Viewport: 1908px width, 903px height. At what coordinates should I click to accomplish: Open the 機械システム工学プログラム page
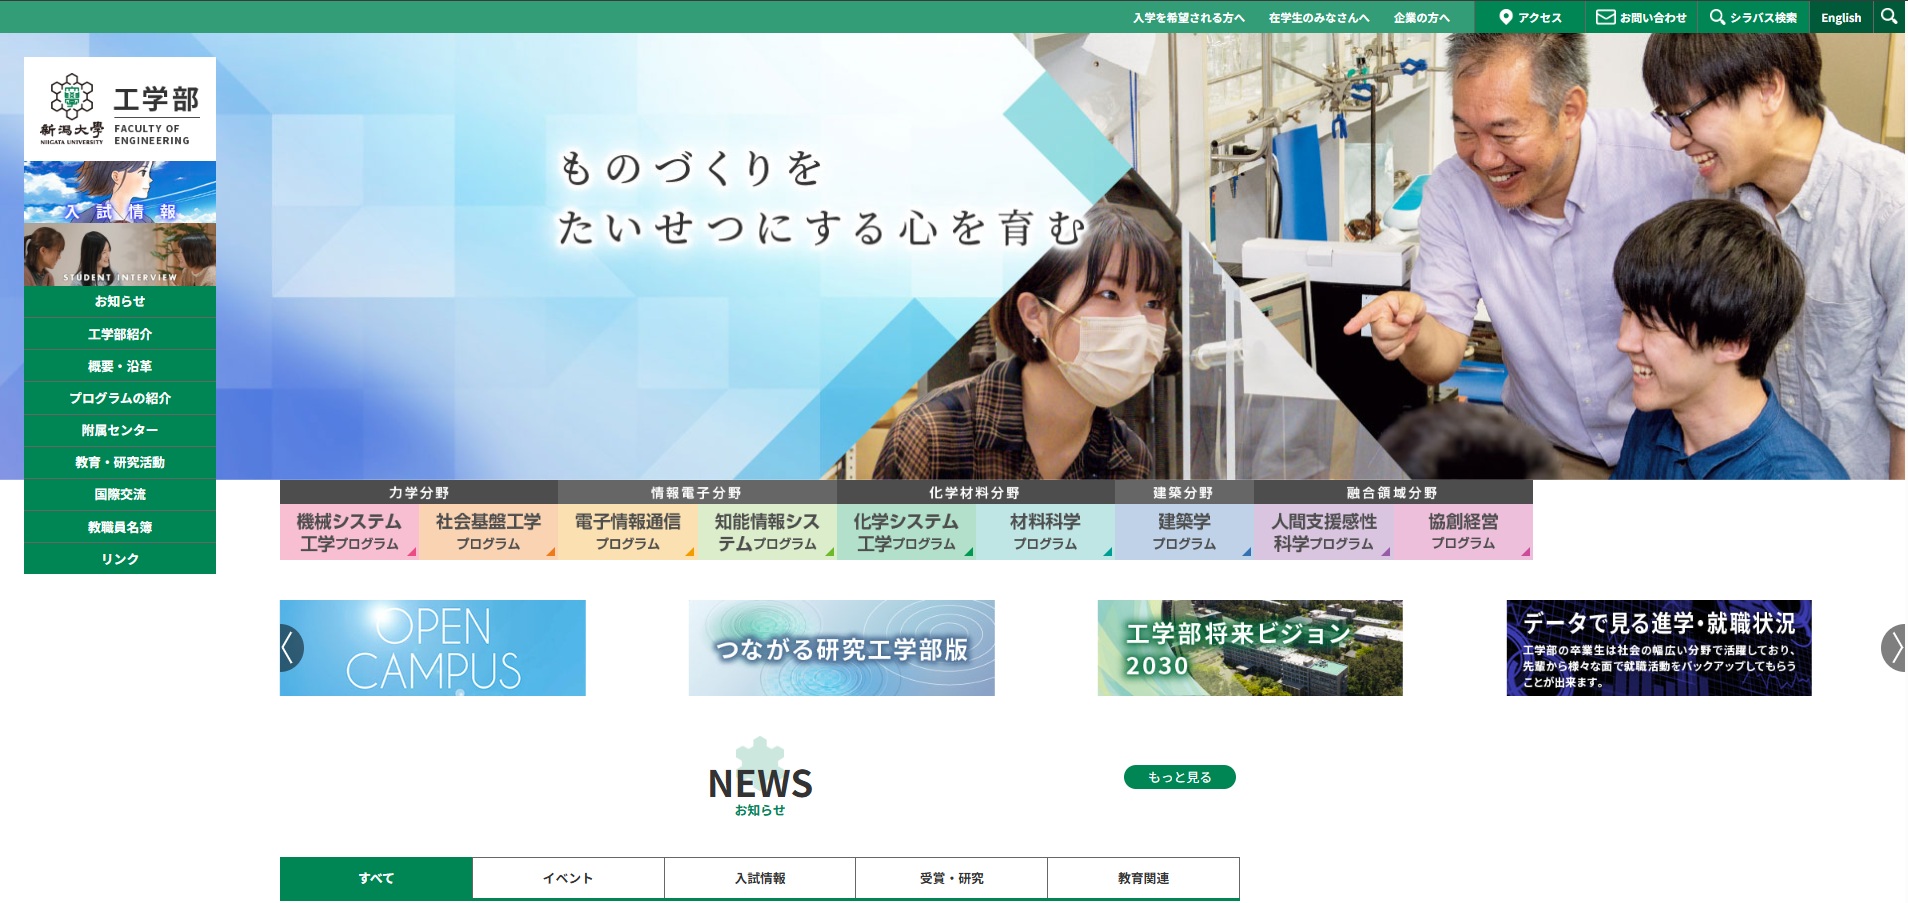(x=350, y=531)
